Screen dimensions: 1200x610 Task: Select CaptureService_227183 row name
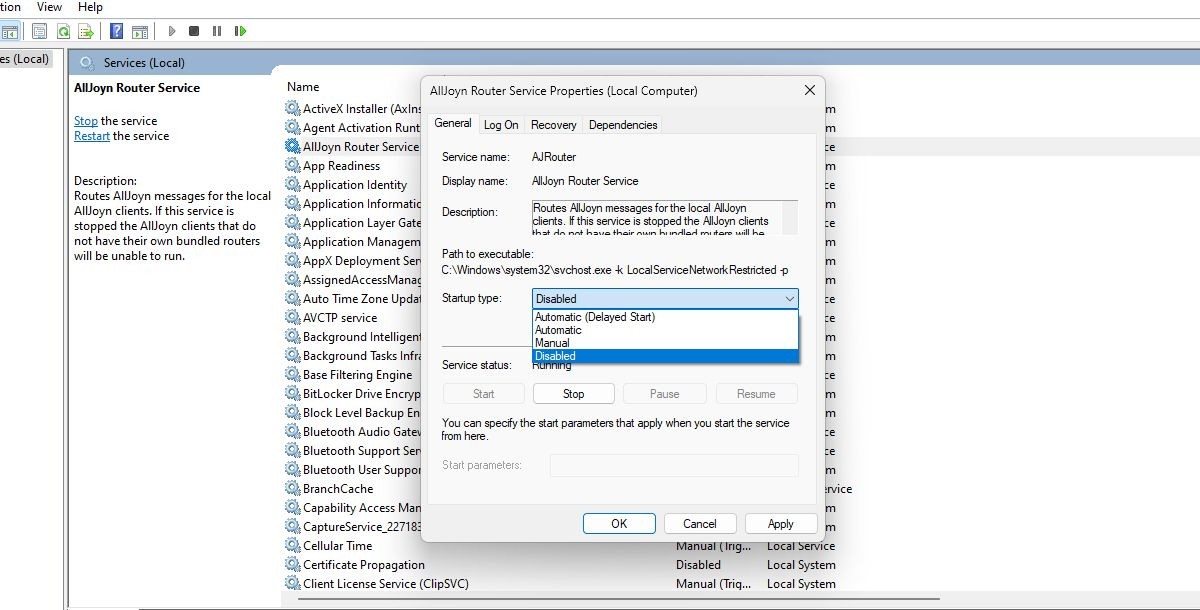point(361,527)
